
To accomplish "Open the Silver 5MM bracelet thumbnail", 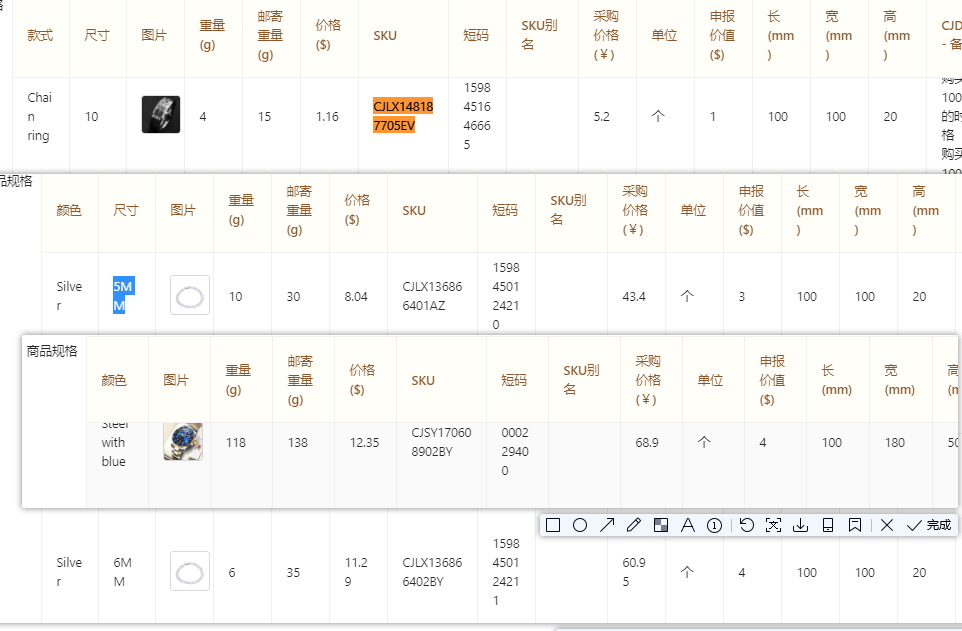I will pyautogui.click(x=189, y=296).
